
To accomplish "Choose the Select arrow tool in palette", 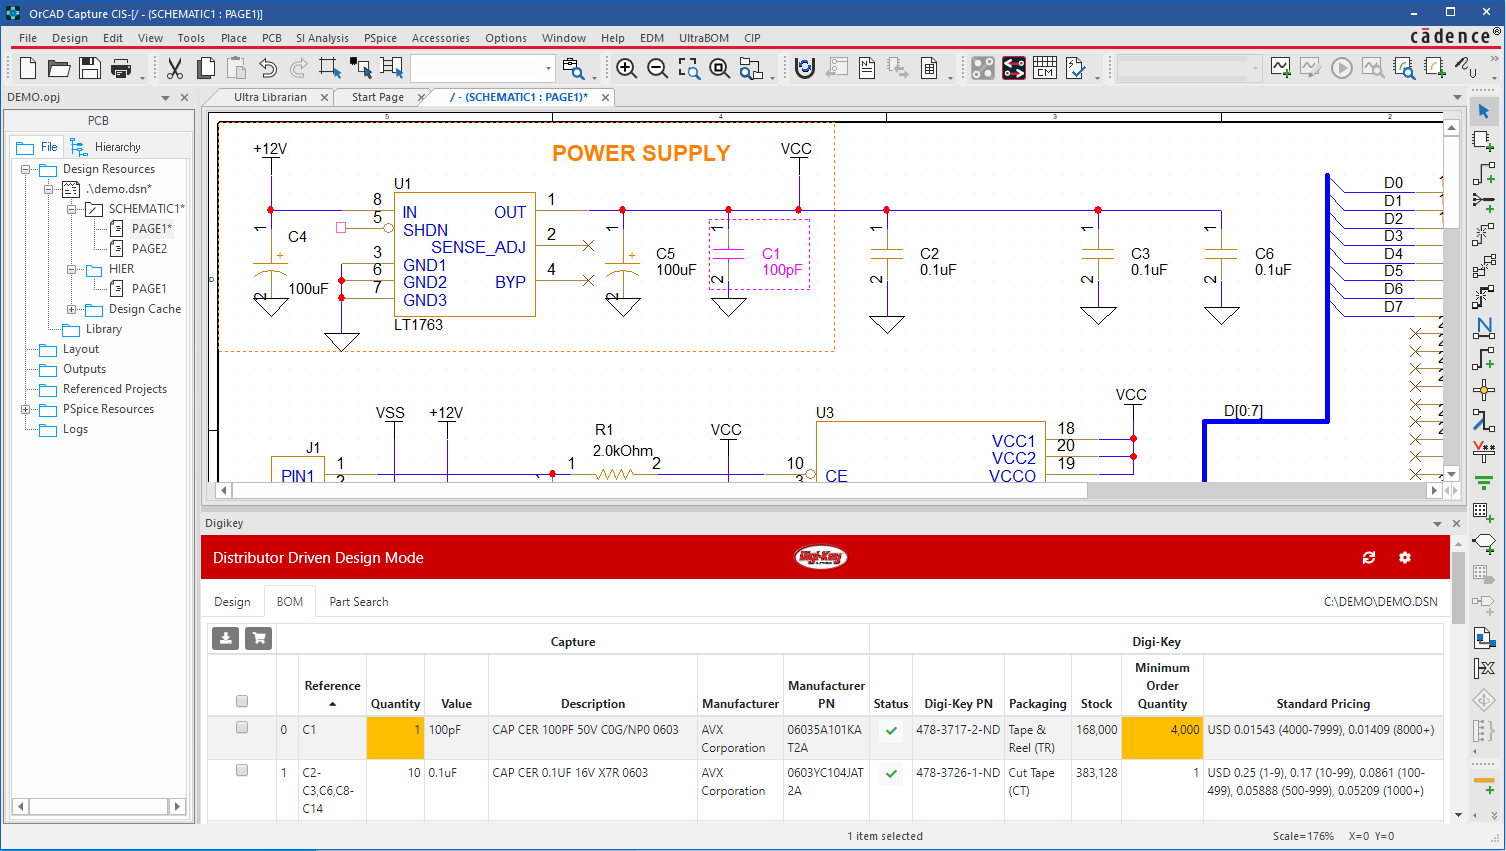I will coord(1484,111).
